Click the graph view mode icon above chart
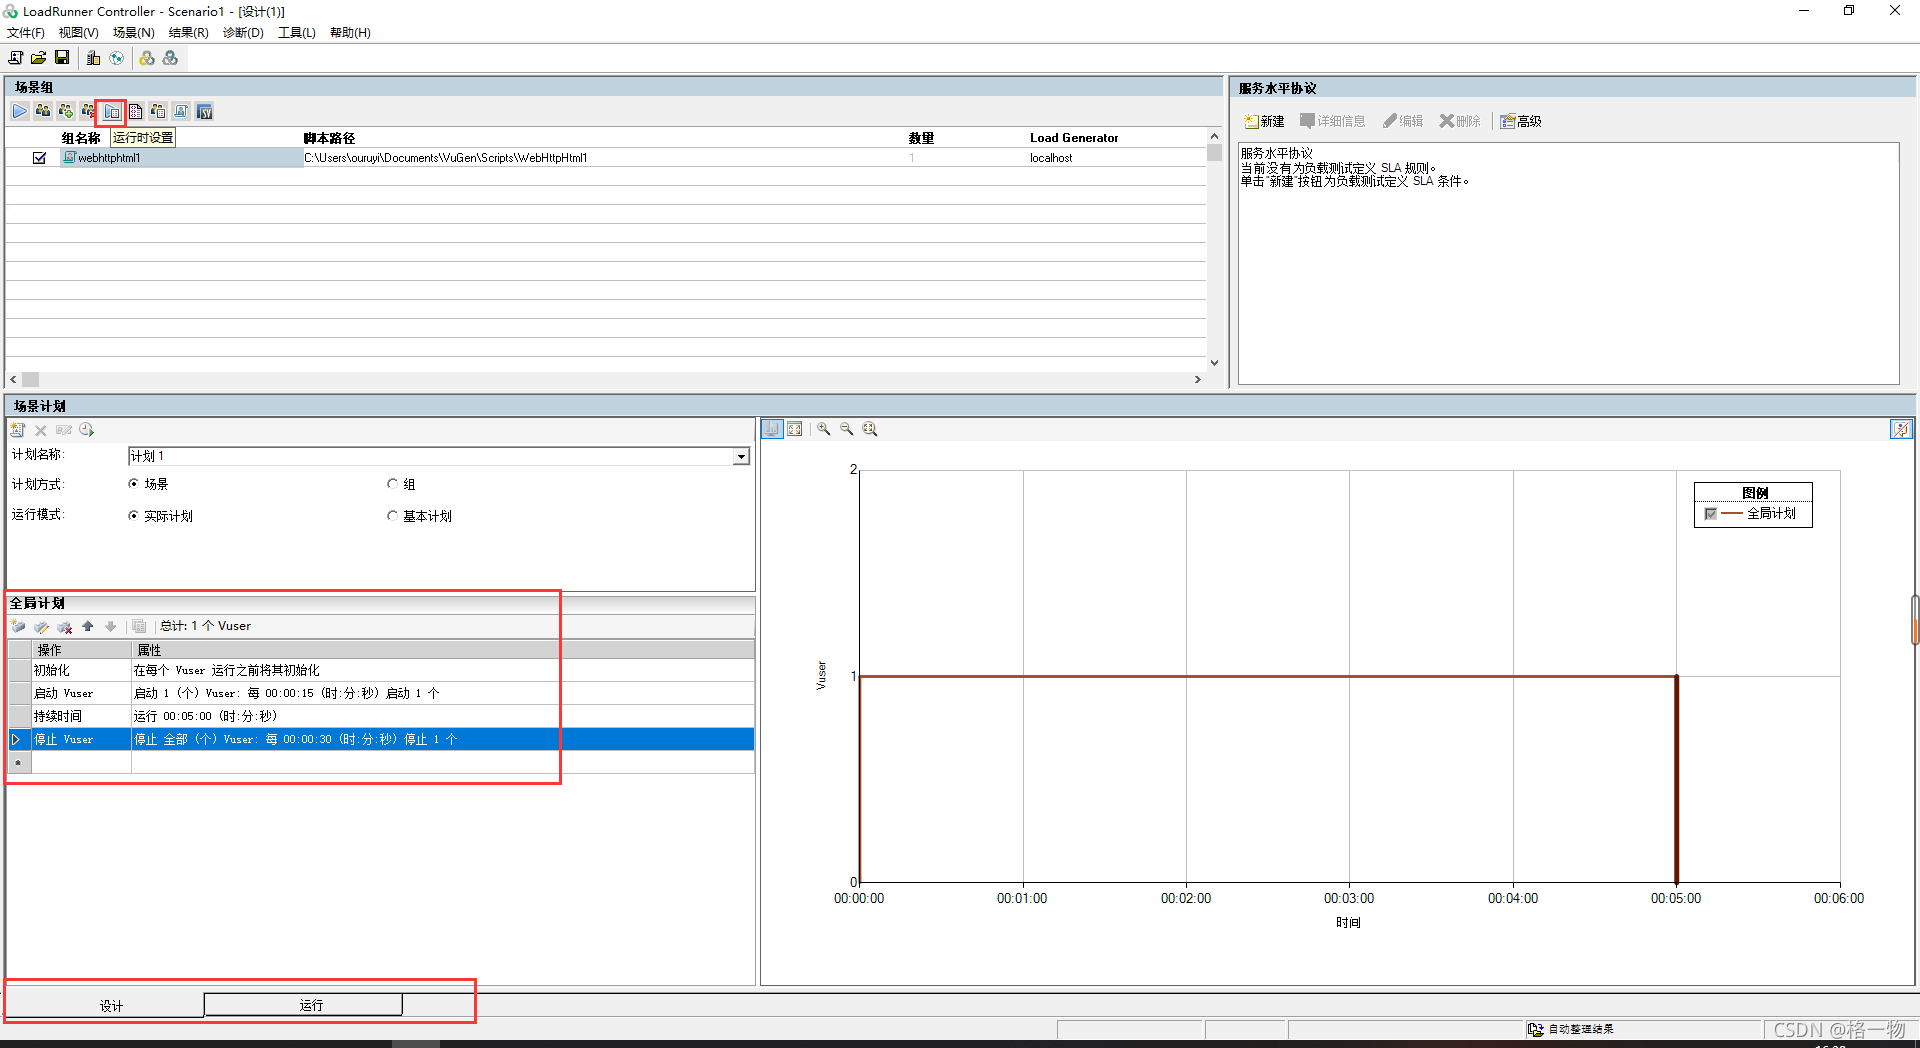 pyautogui.click(x=772, y=429)
